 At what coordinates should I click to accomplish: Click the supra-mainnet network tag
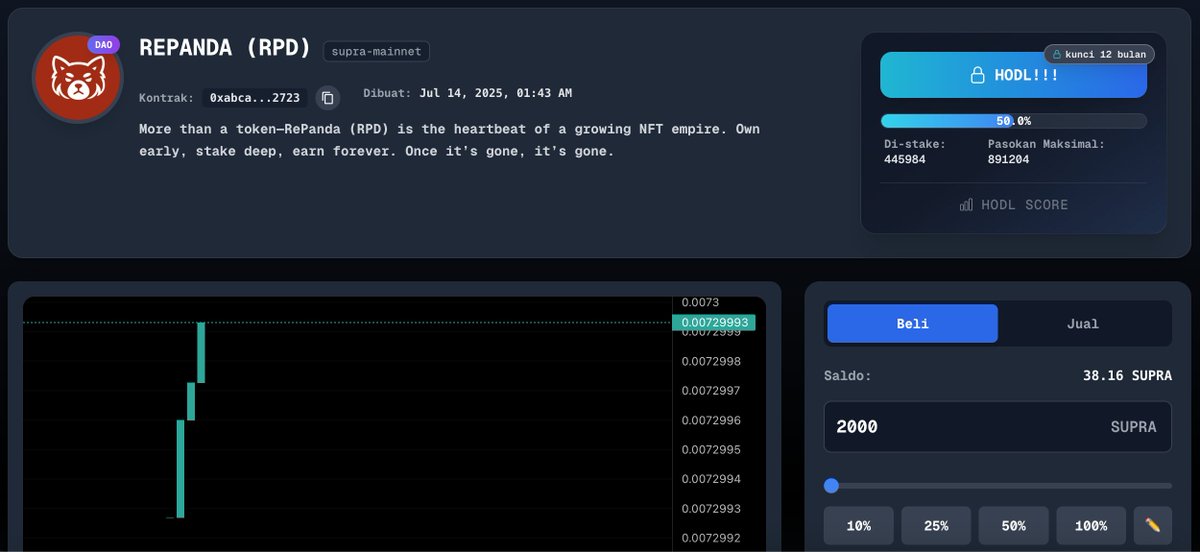pos(377,51)
